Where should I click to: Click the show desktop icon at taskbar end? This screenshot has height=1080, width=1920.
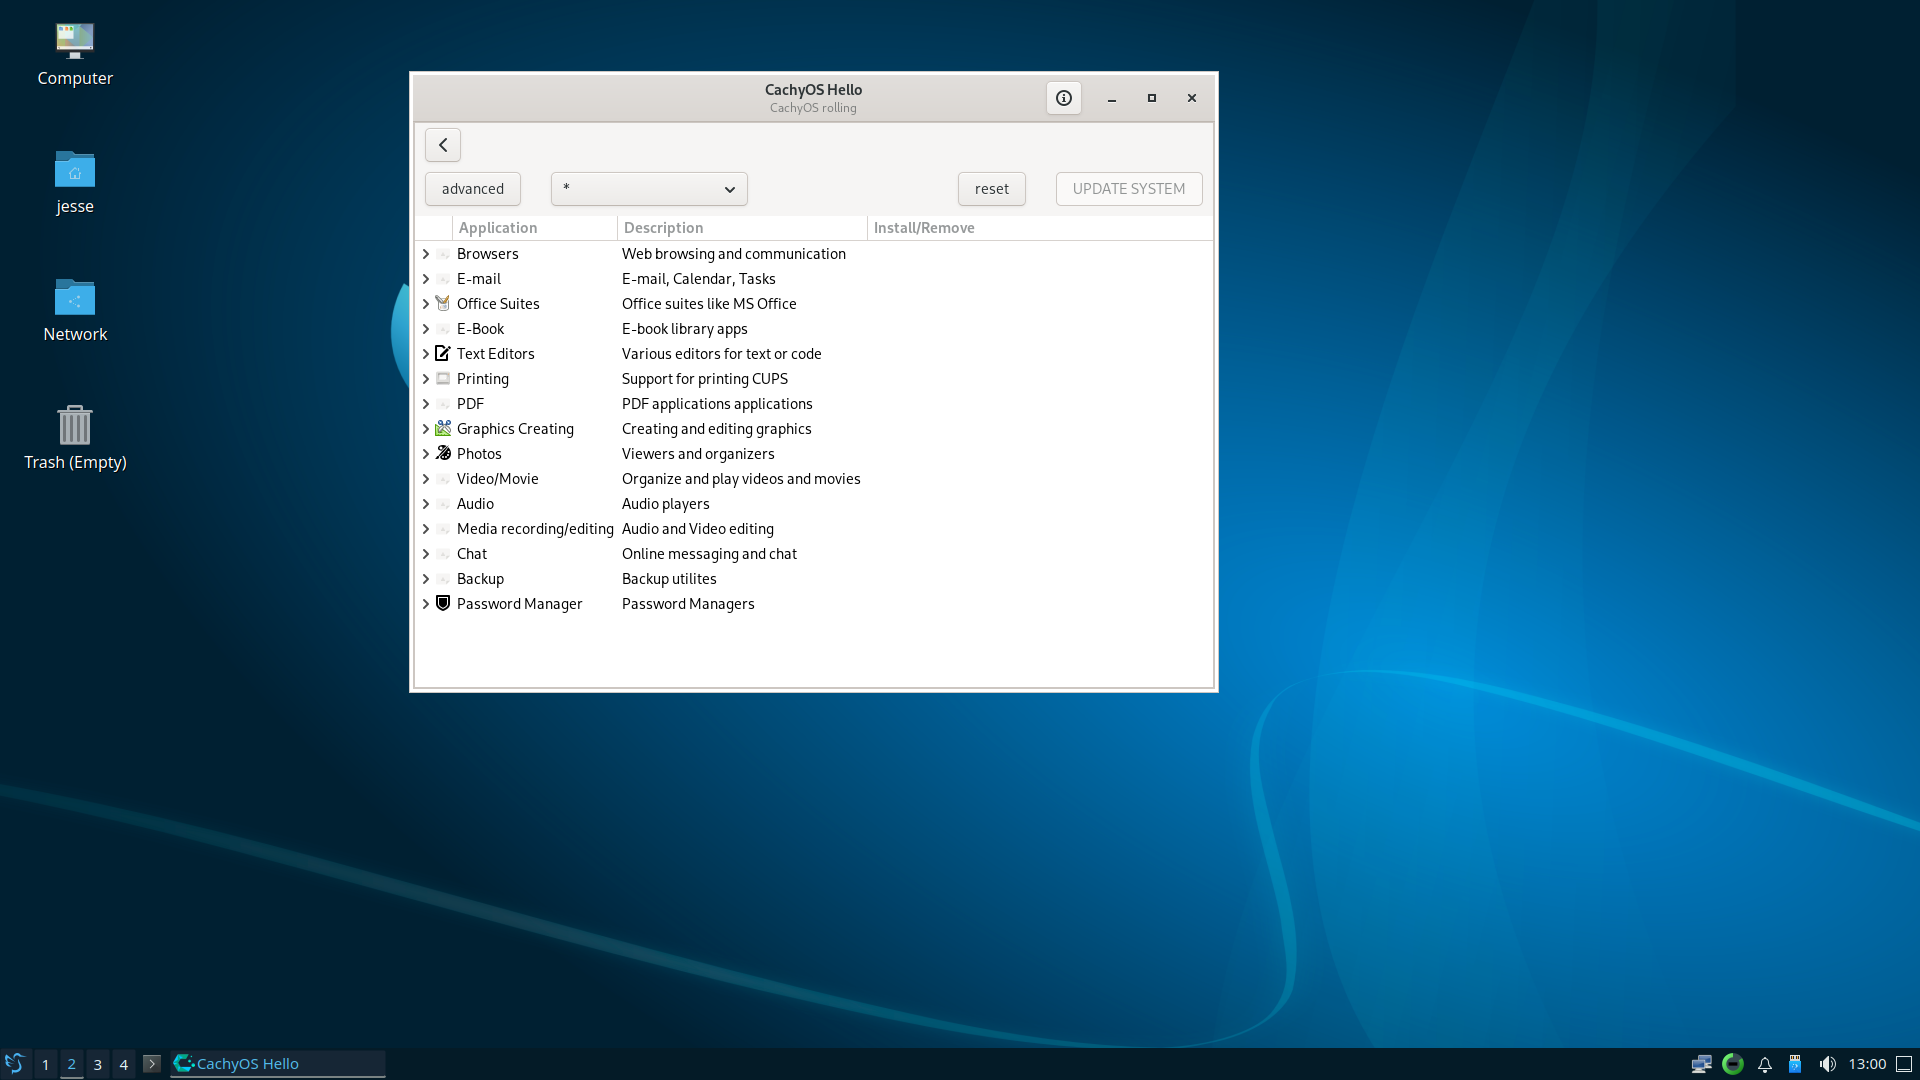click(x=1904, y=1064)
